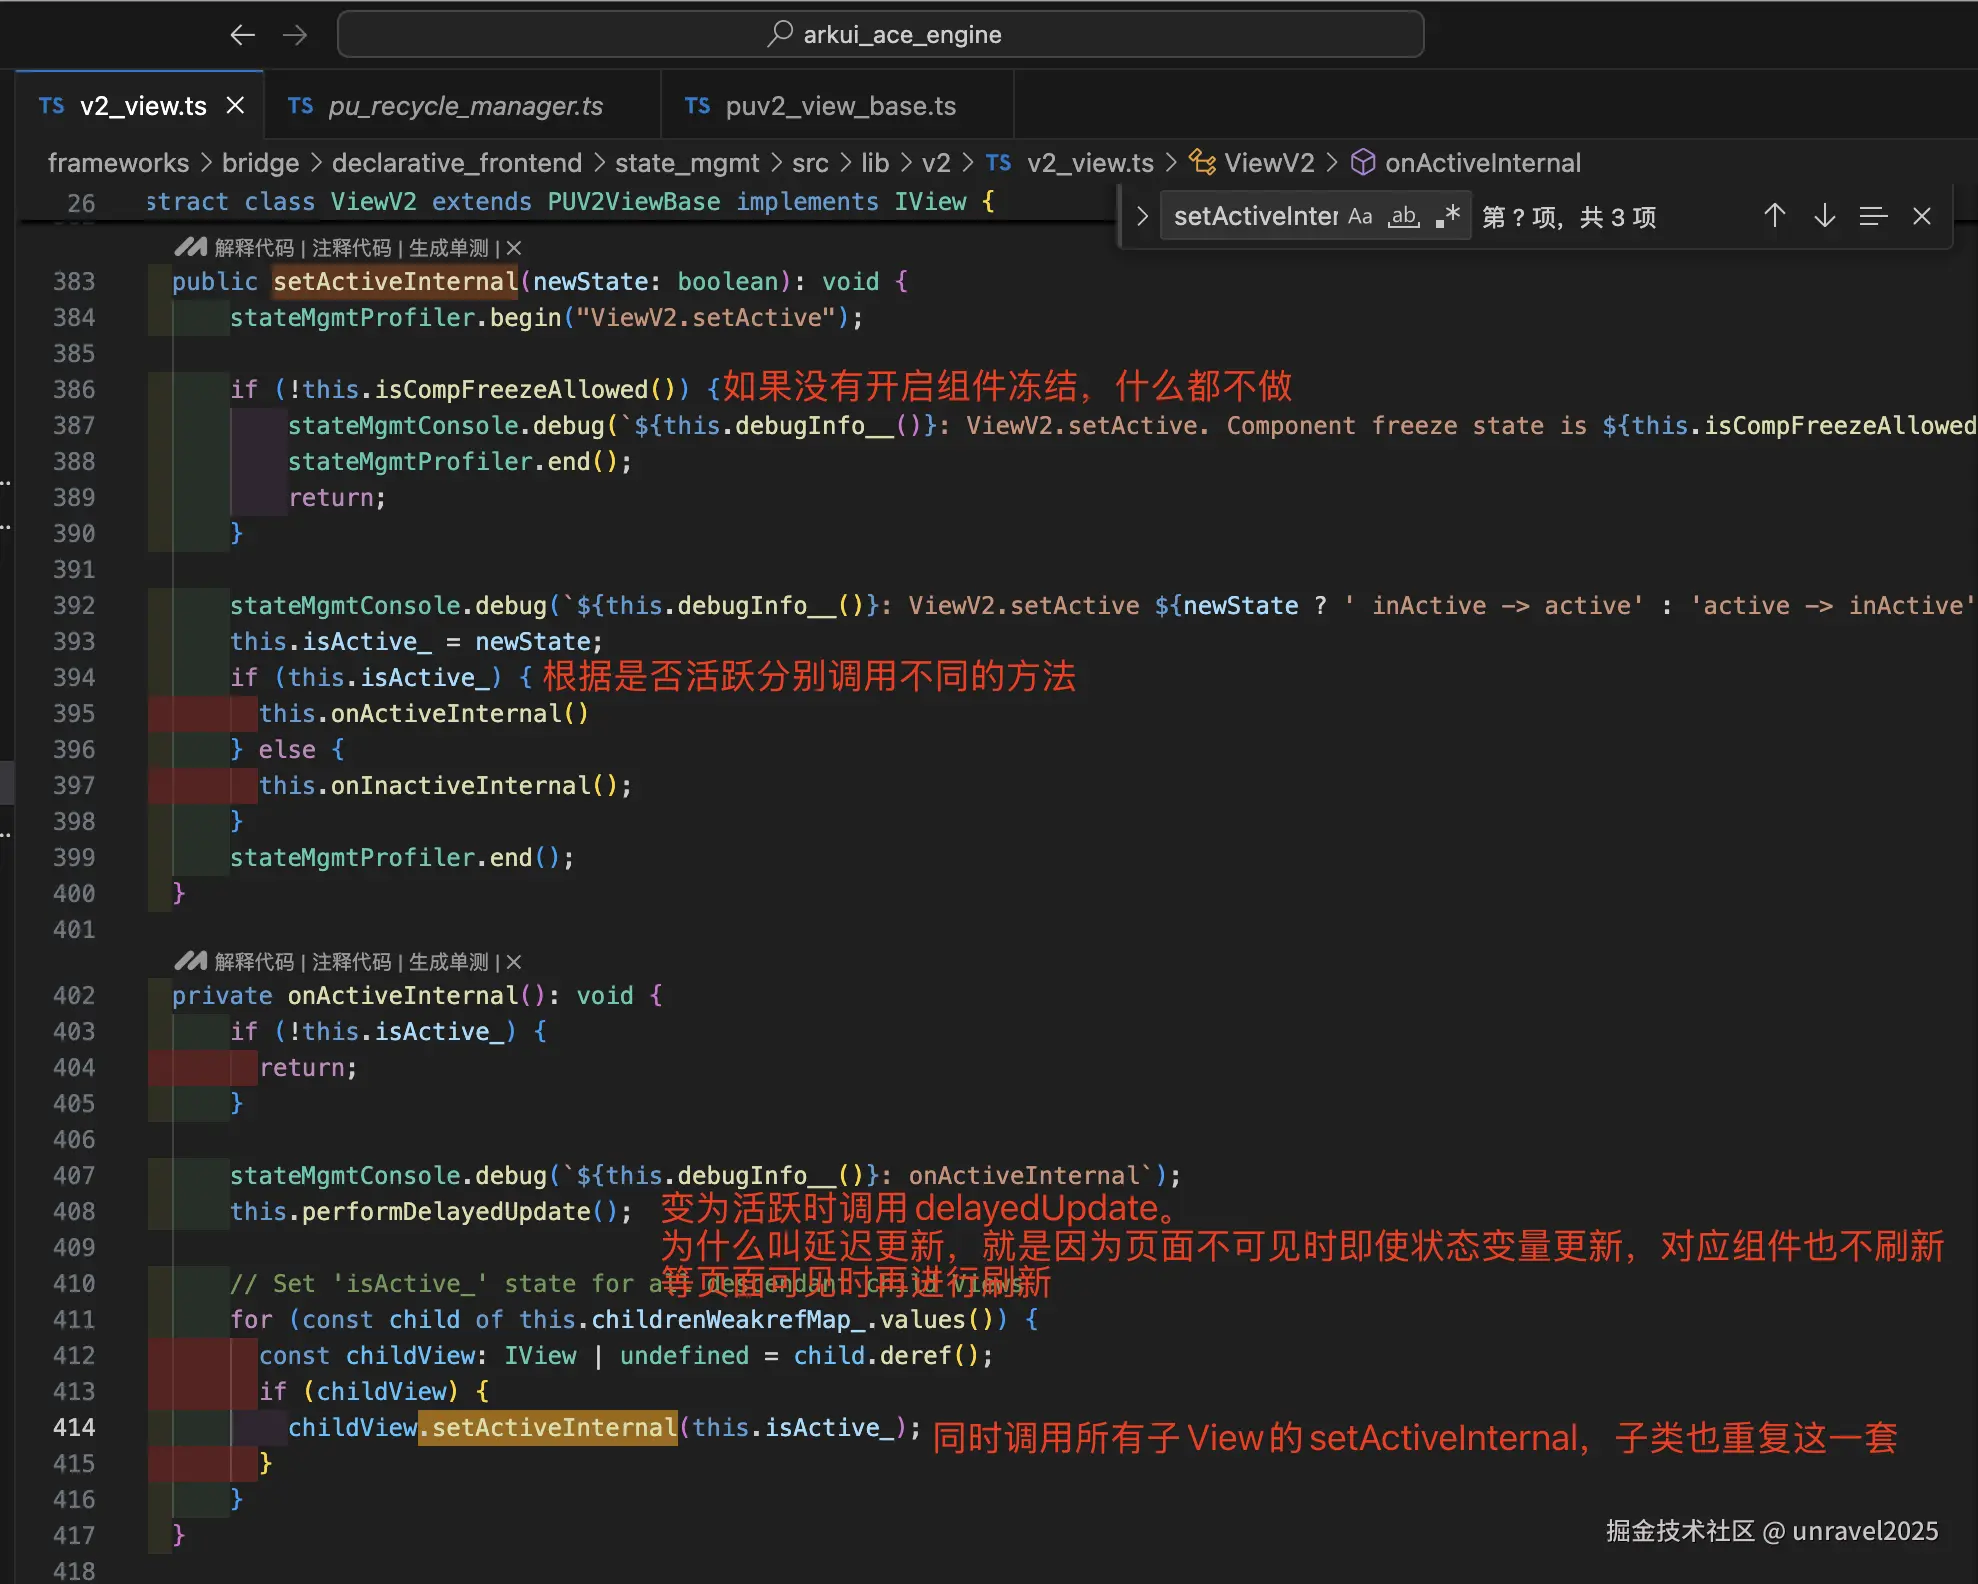
Task: Open the puv2_view_base.ts tab
Action: 839,106
